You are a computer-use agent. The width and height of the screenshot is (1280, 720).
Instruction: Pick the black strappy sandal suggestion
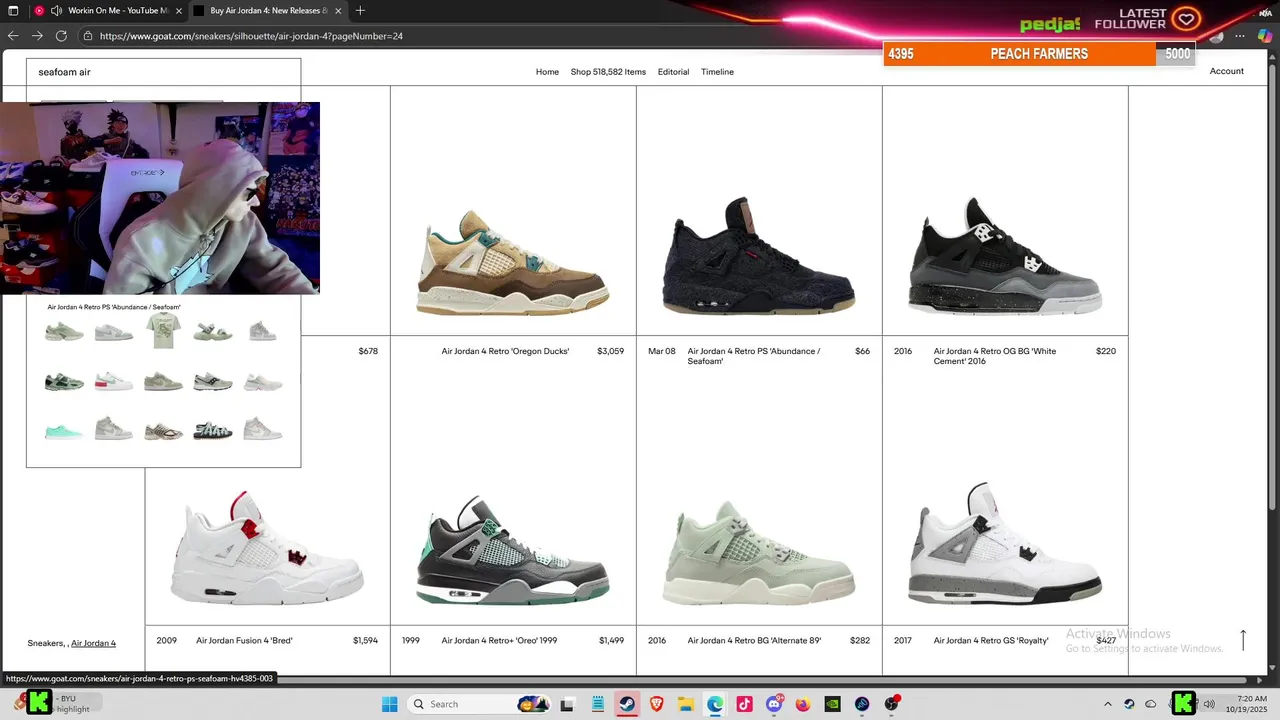tap(213, 431)
